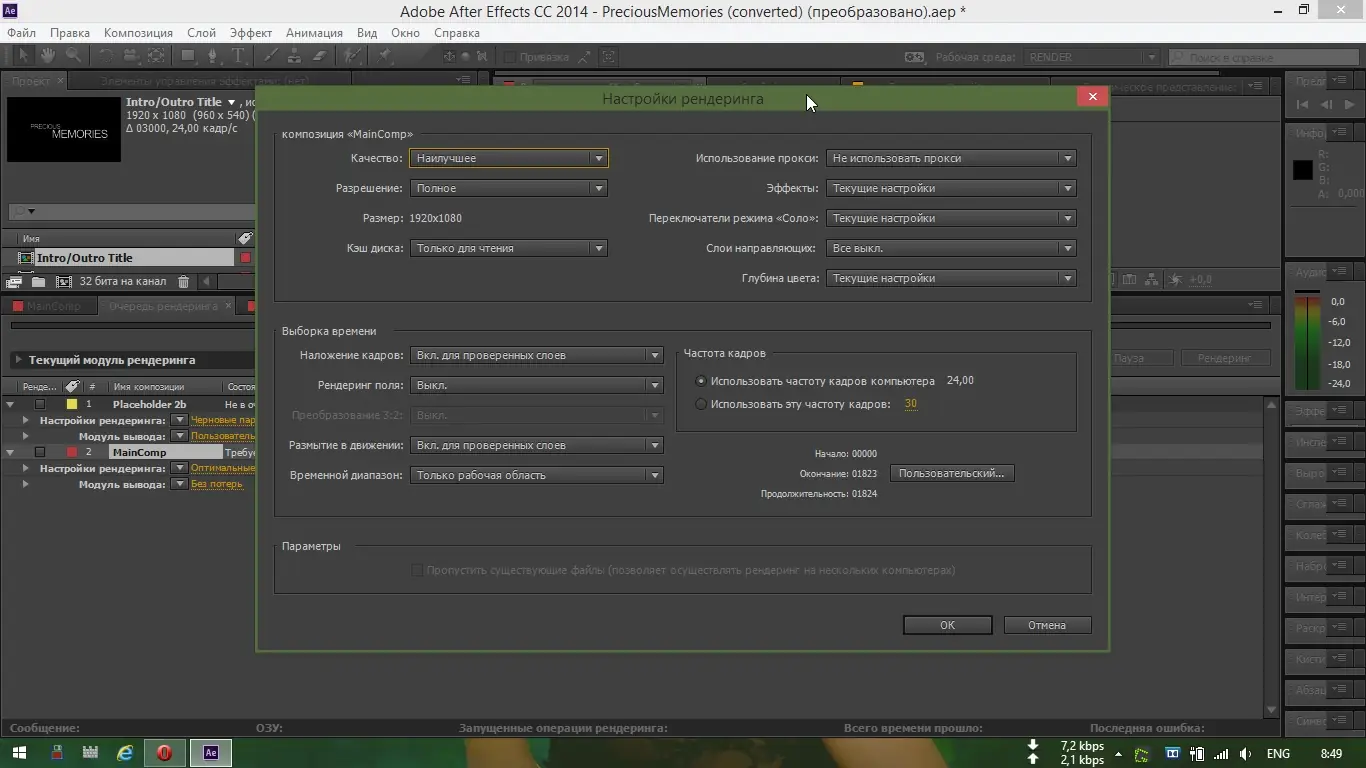Select the Selection arrow tool
Image resolution: width=1366 pixels, height=768 pixels.
tap(23, 56)
